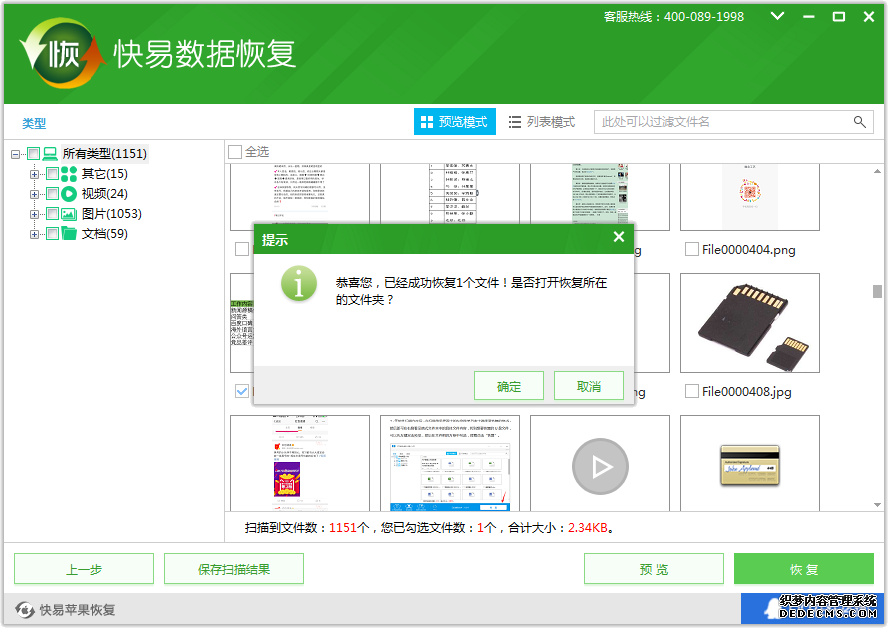Expand the 其它(15) tree node

pyautogui.click(x=34, y=174)
